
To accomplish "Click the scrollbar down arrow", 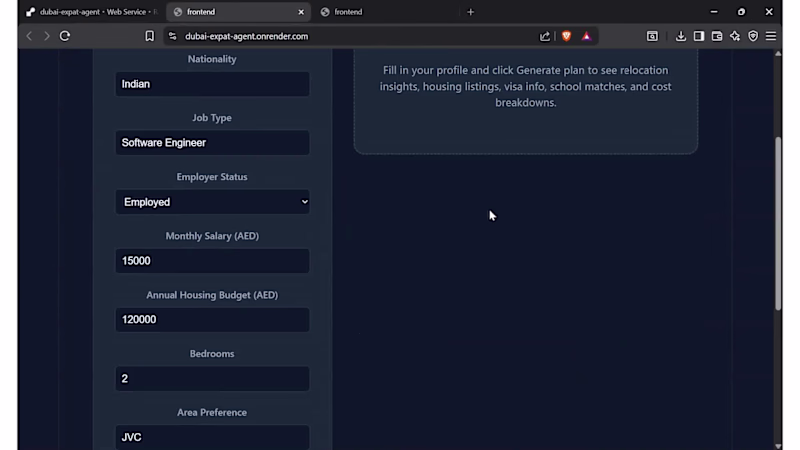I will click(778, 445).
